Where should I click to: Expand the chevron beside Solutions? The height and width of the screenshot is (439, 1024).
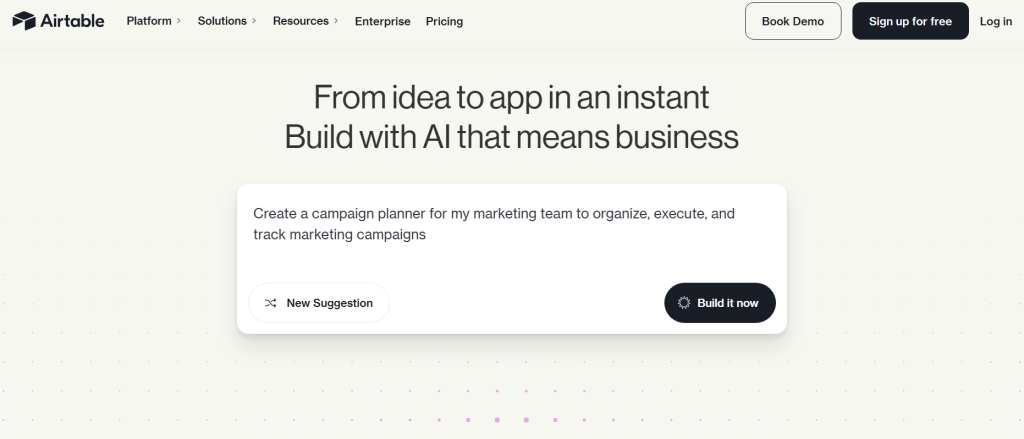click(x=254, y=21)
